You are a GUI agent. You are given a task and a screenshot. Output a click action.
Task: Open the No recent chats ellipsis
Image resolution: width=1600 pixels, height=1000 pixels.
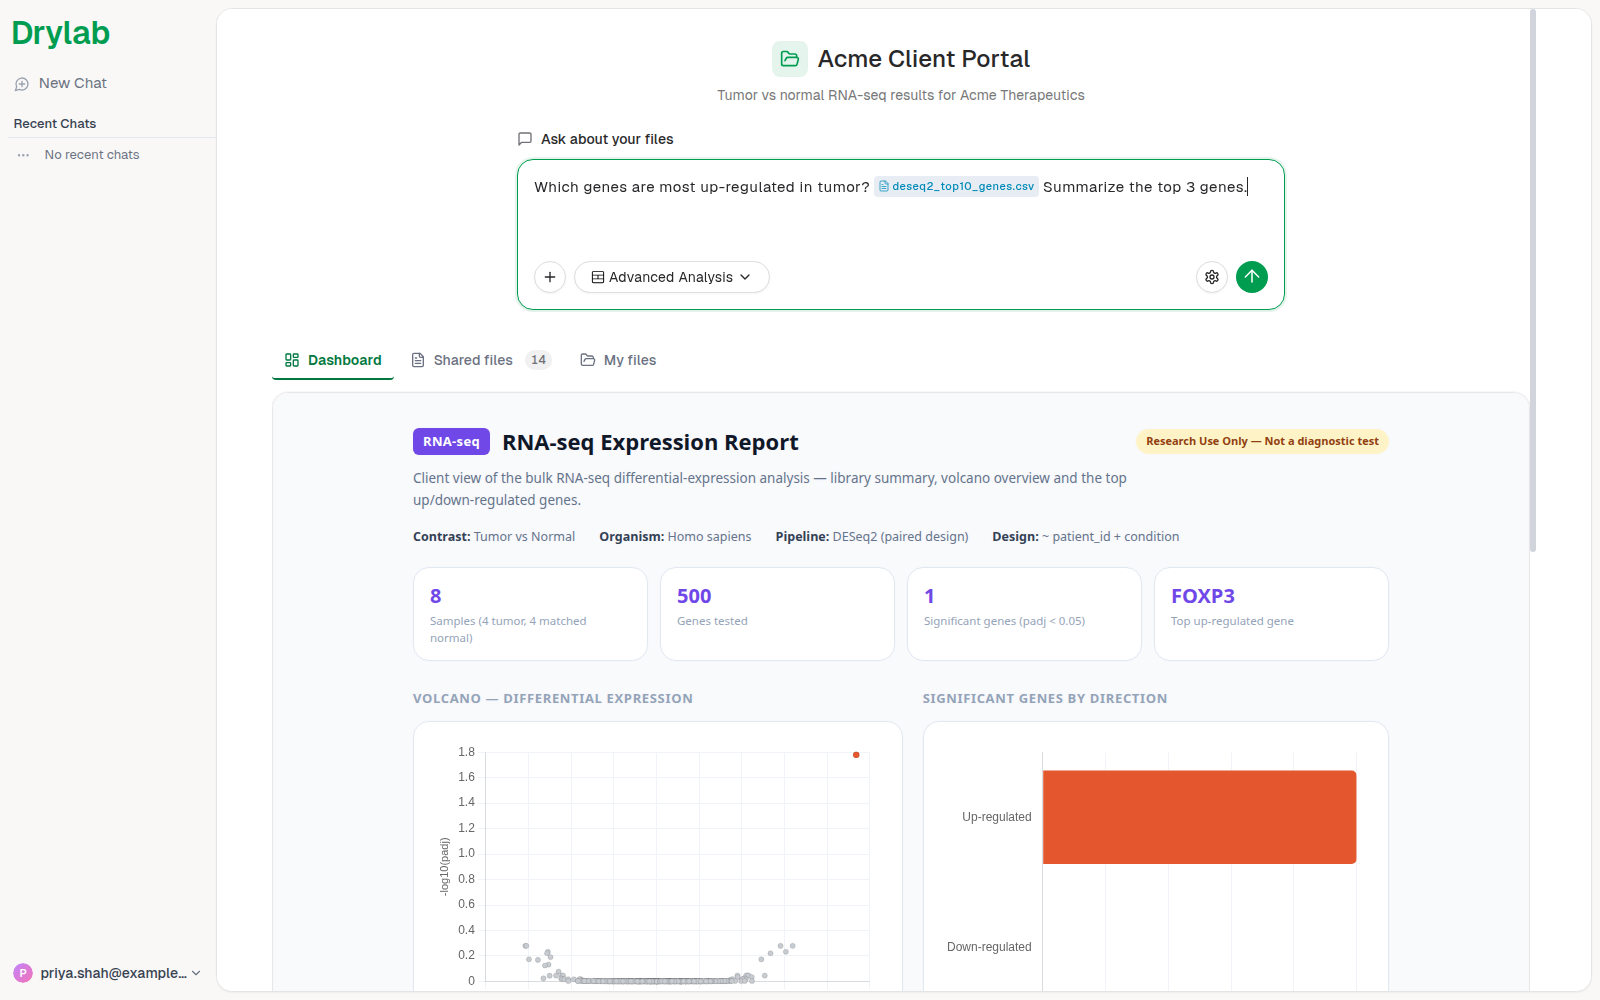[23, 155]
